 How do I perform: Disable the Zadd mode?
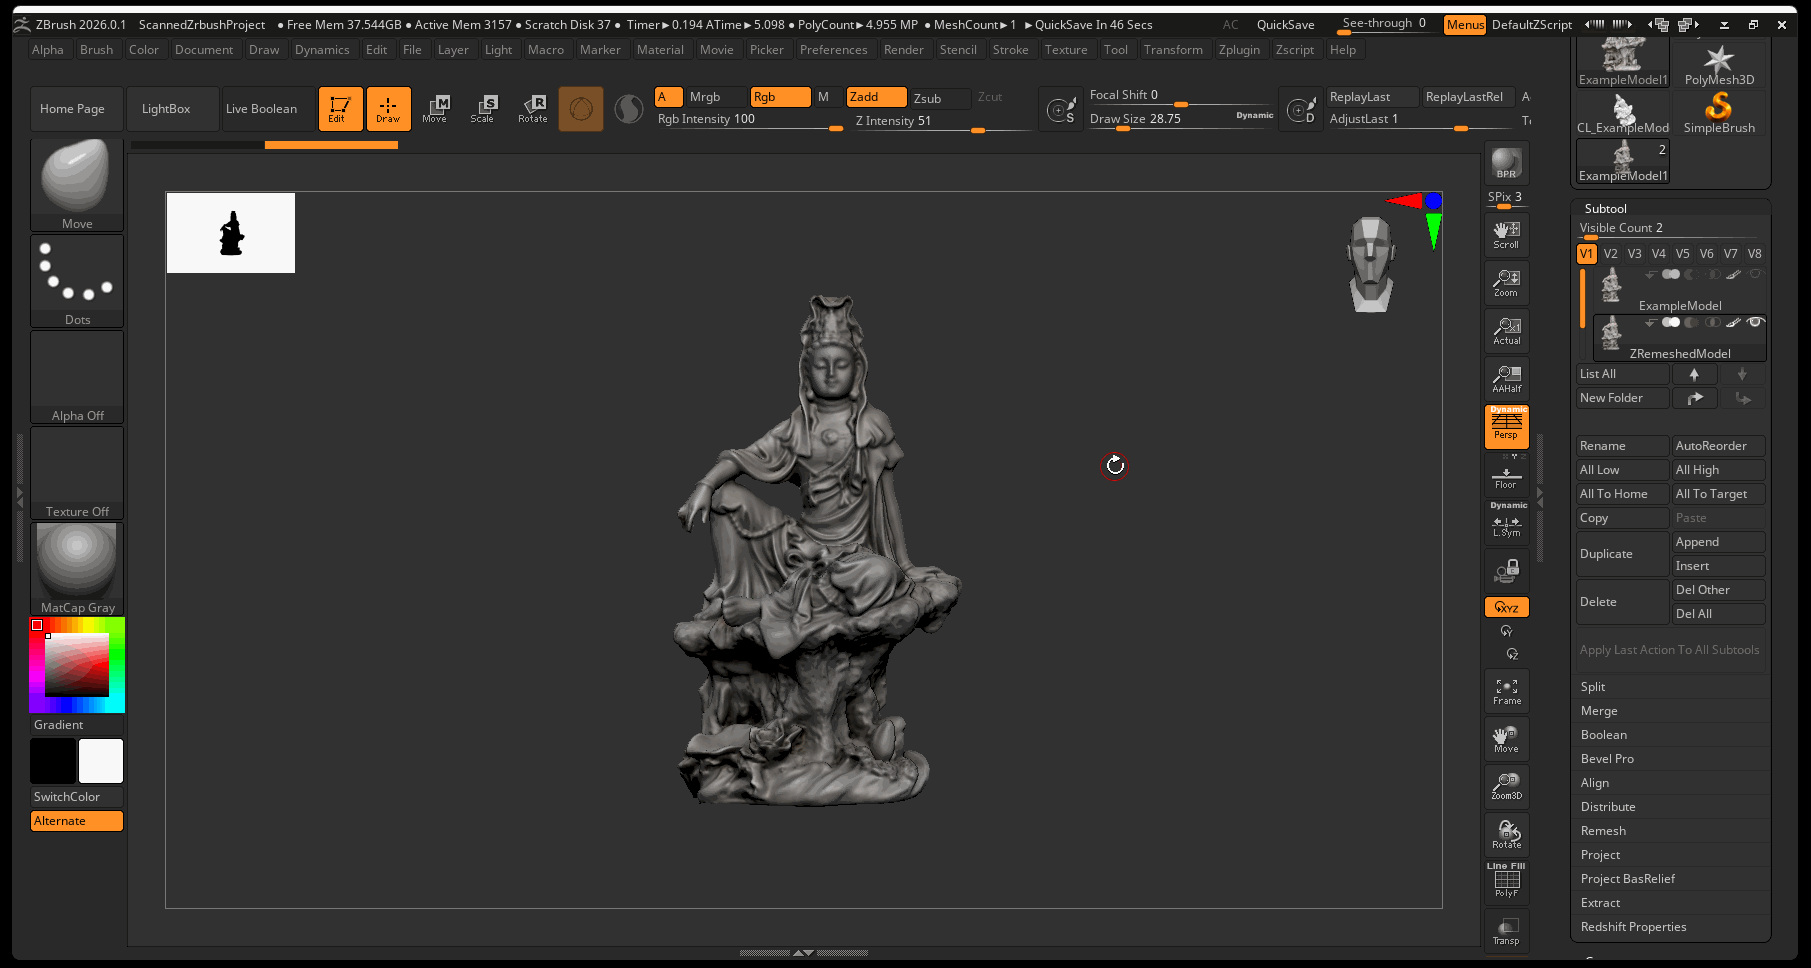(876, 97)
